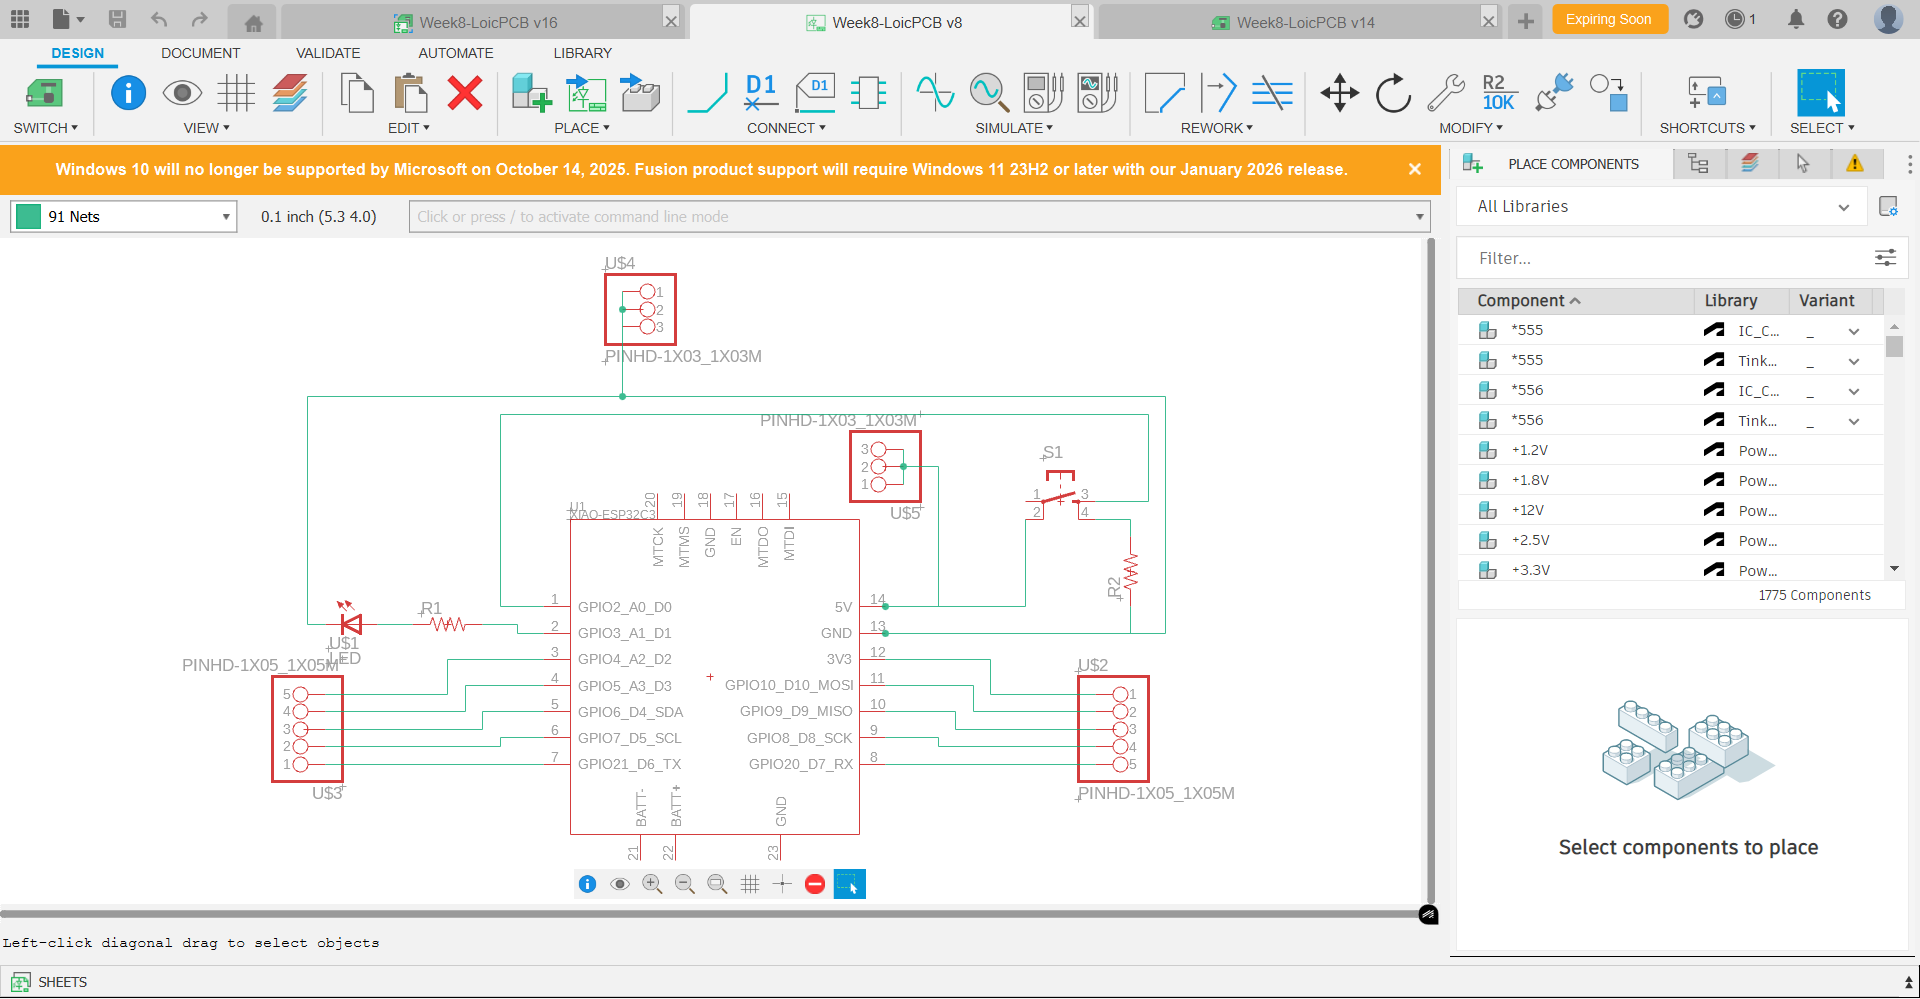
Task: Click the Expiring Soon button
Action: 1609,19
